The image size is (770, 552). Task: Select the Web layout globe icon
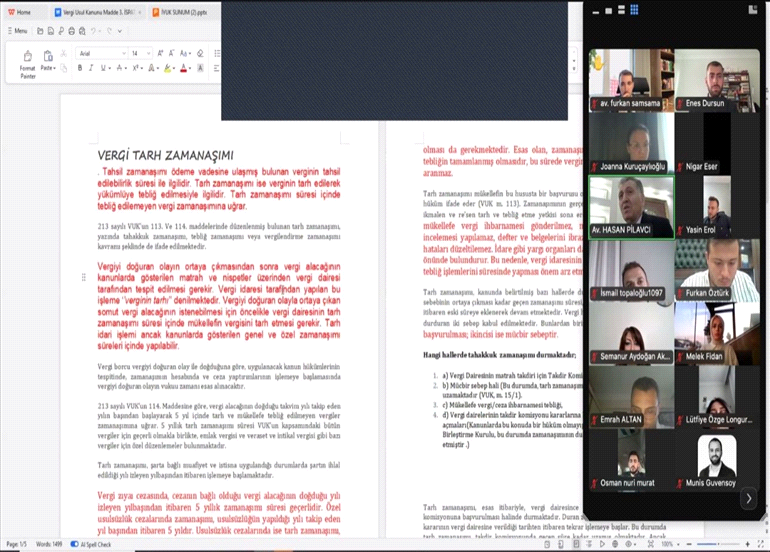click(x=615, y=544)
